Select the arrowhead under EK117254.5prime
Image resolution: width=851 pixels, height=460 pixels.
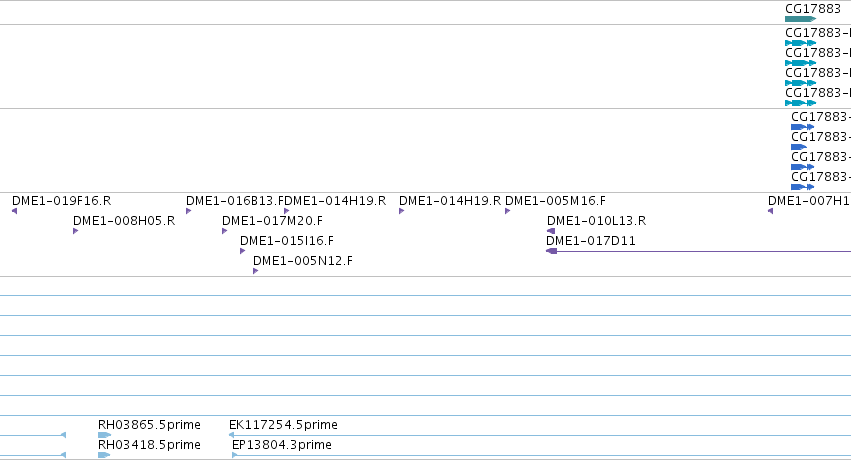(232, 435)
